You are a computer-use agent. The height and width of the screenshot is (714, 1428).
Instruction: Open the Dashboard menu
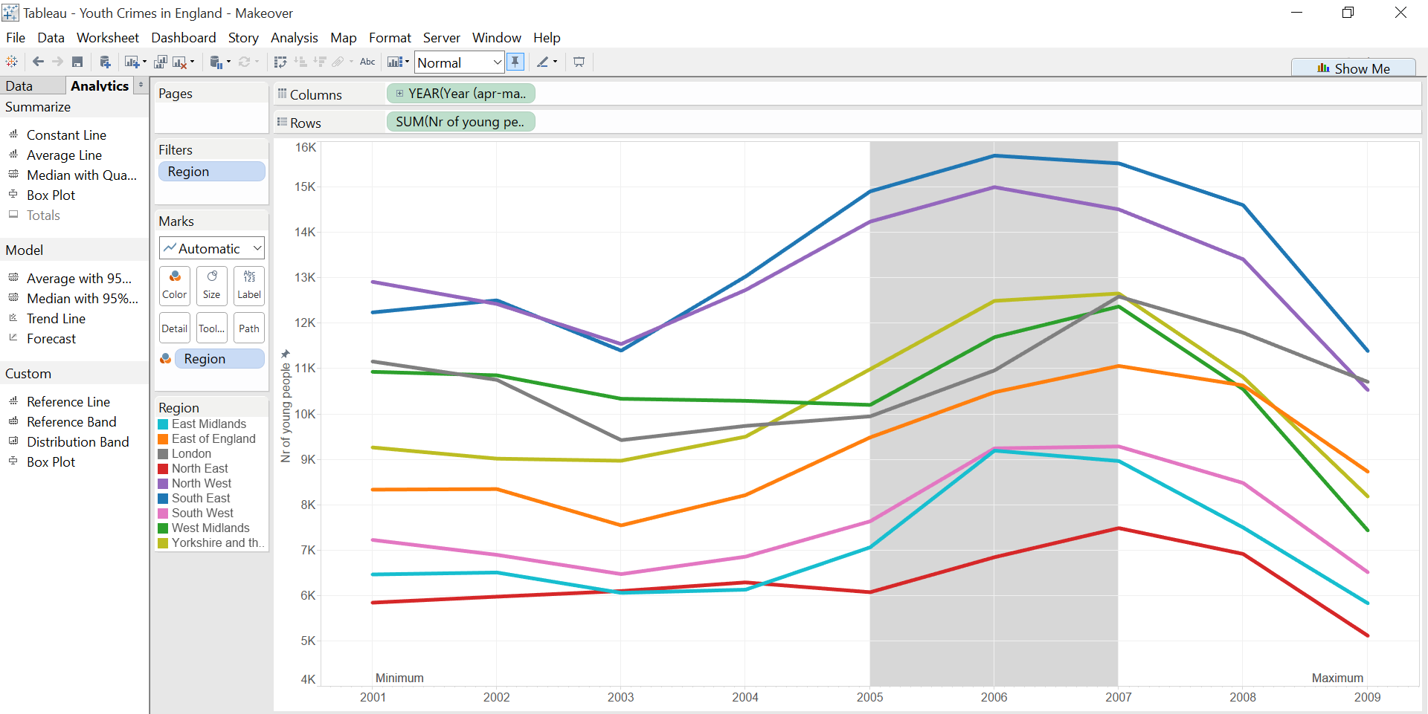183,37
